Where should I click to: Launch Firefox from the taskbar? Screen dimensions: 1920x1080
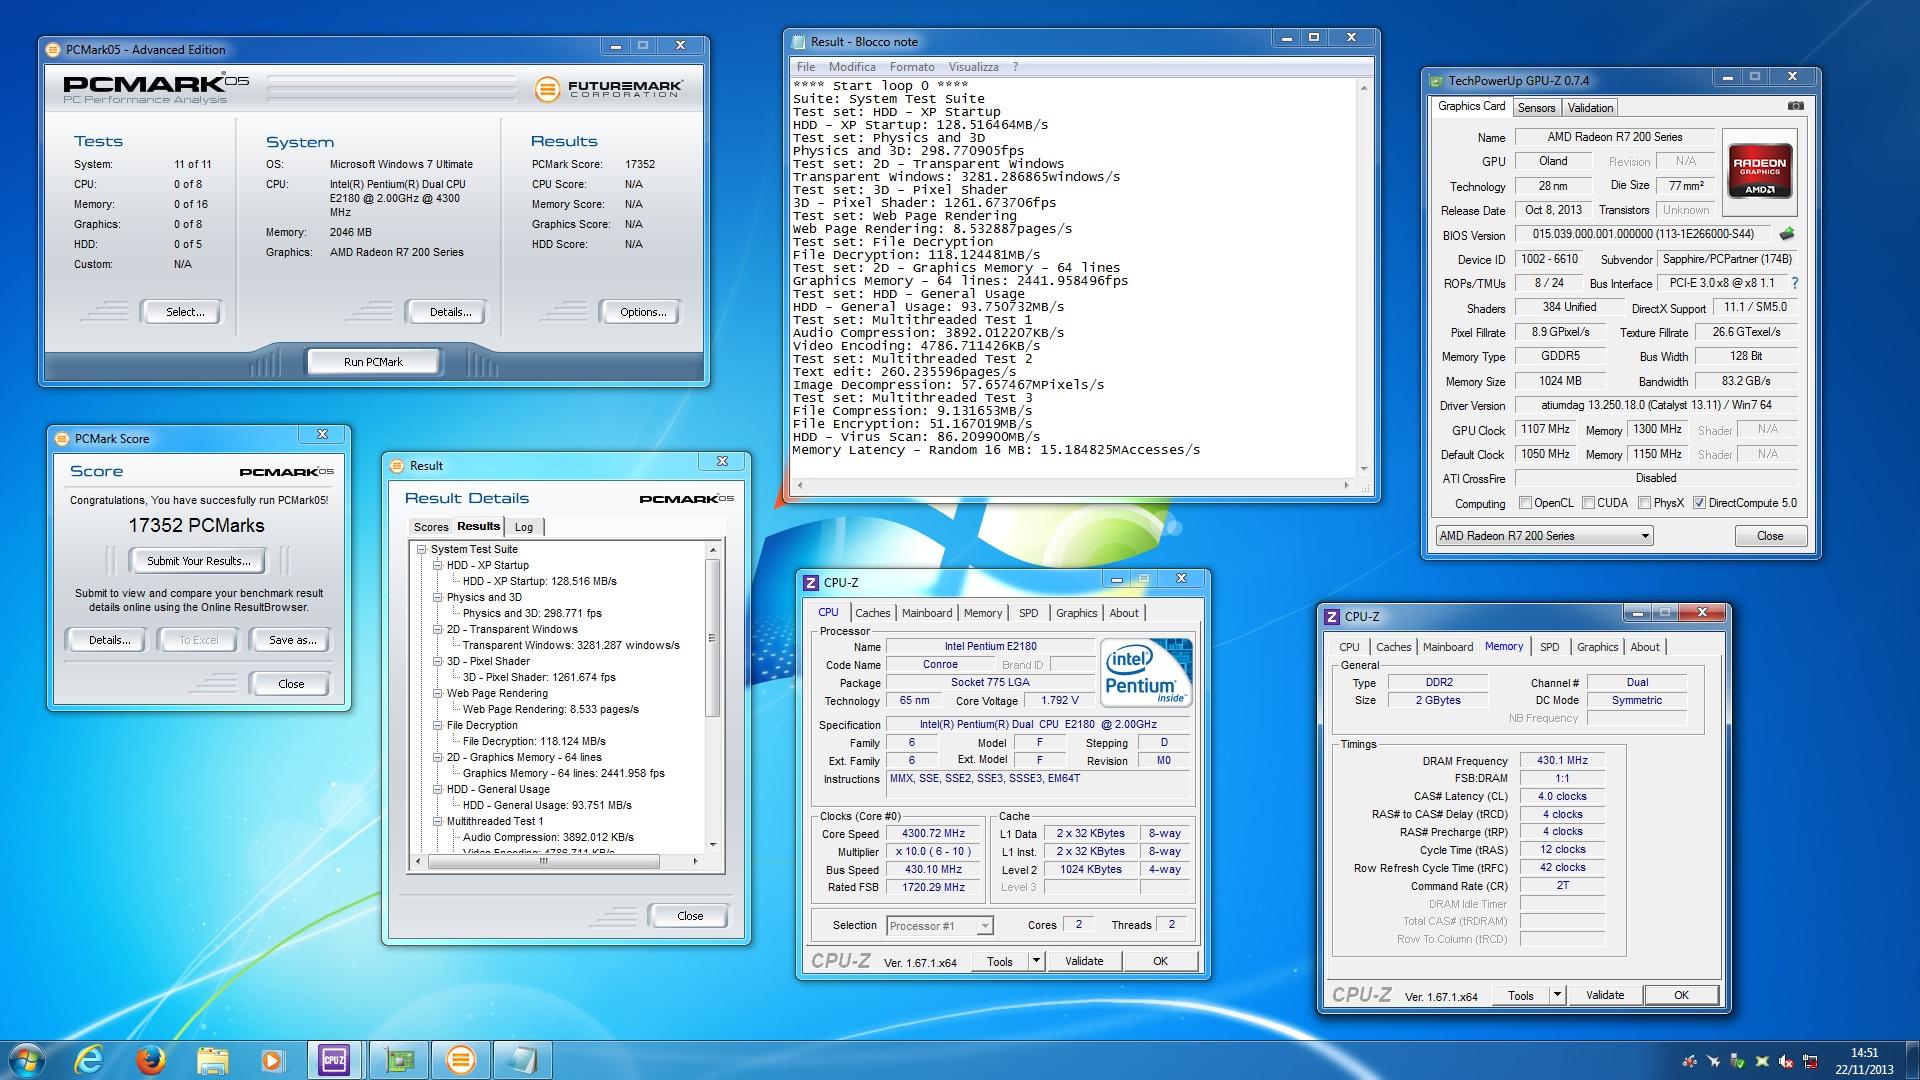click(151, 1060)
